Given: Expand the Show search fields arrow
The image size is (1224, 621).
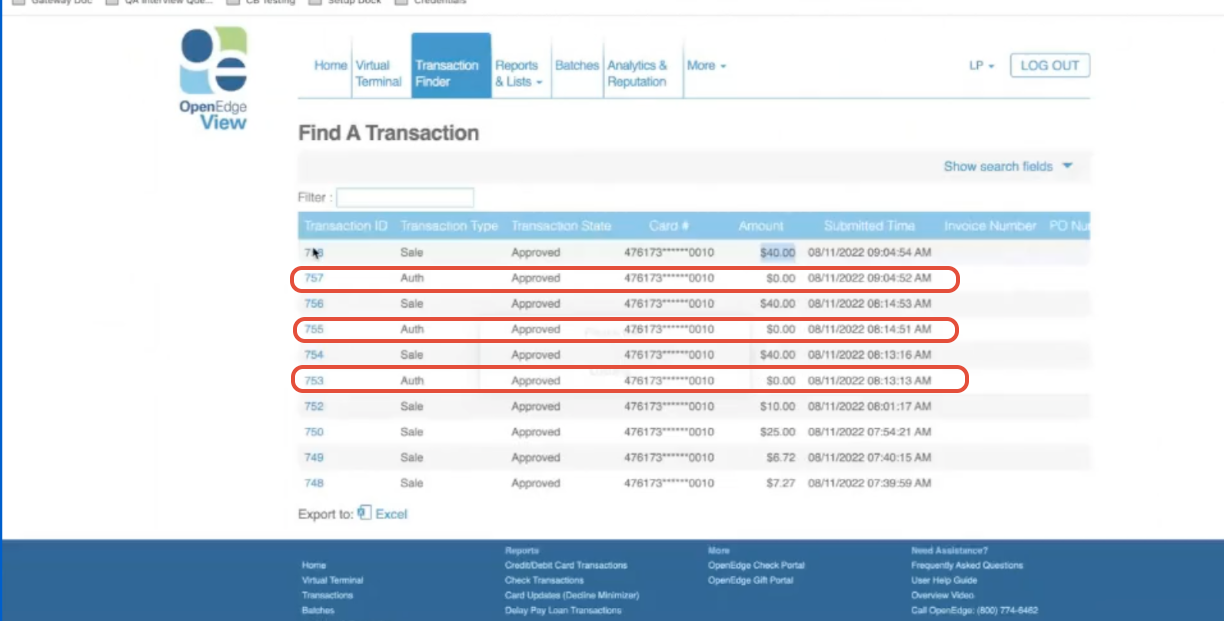Looking at the screenshot, I should pos(1067,166).
